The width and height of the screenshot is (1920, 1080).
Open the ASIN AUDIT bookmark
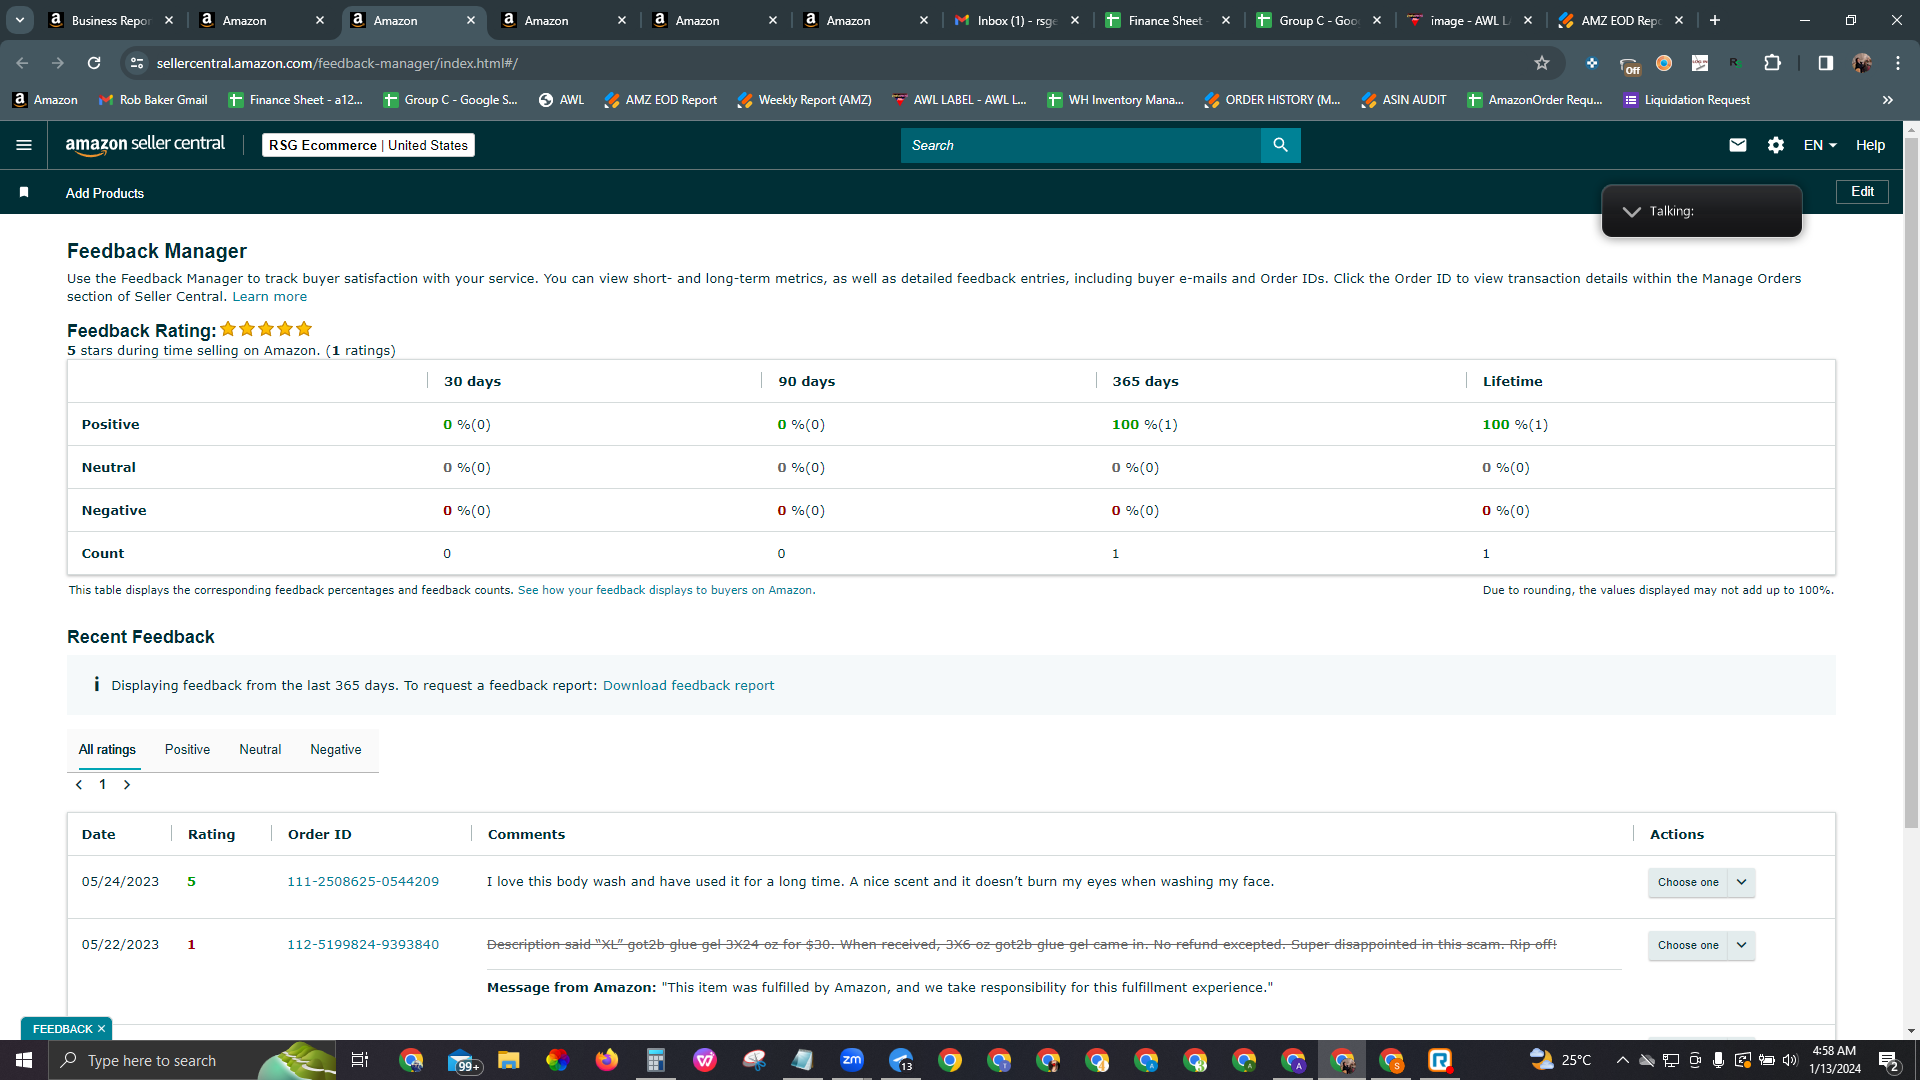(x=1403, y=100)
